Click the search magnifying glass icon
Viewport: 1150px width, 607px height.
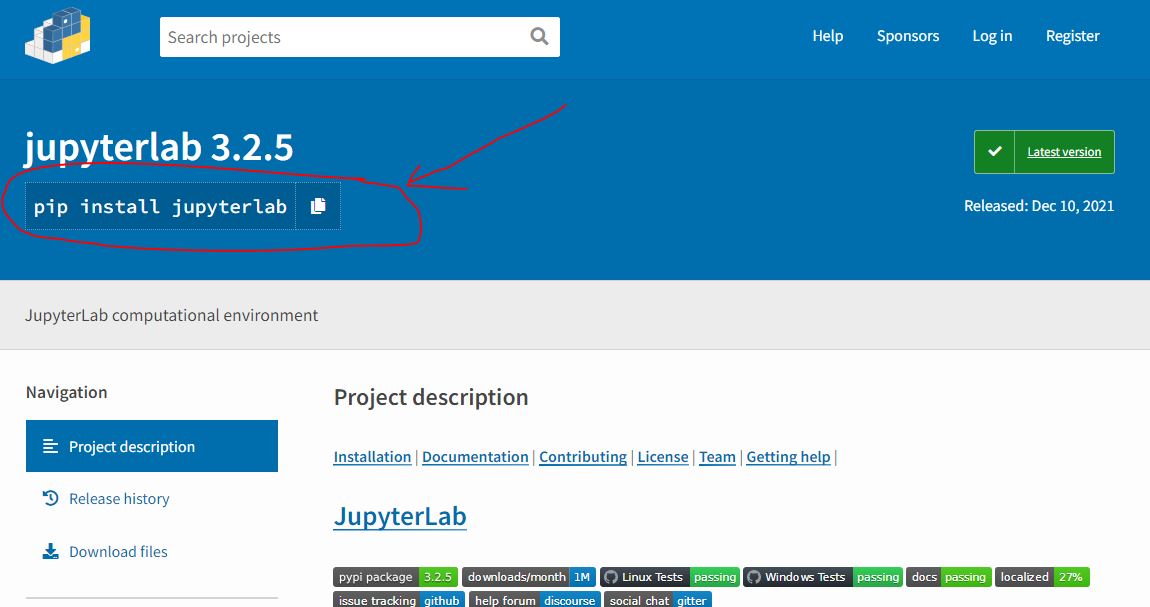coord(539,36)
